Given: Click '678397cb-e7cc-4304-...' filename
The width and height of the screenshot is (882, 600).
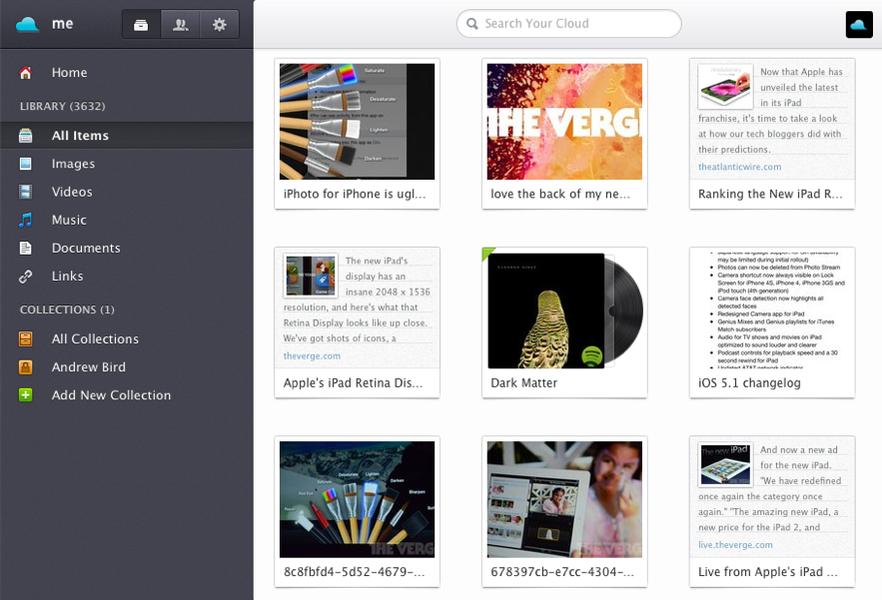Looking at the screenshot, I should point(562,572).
